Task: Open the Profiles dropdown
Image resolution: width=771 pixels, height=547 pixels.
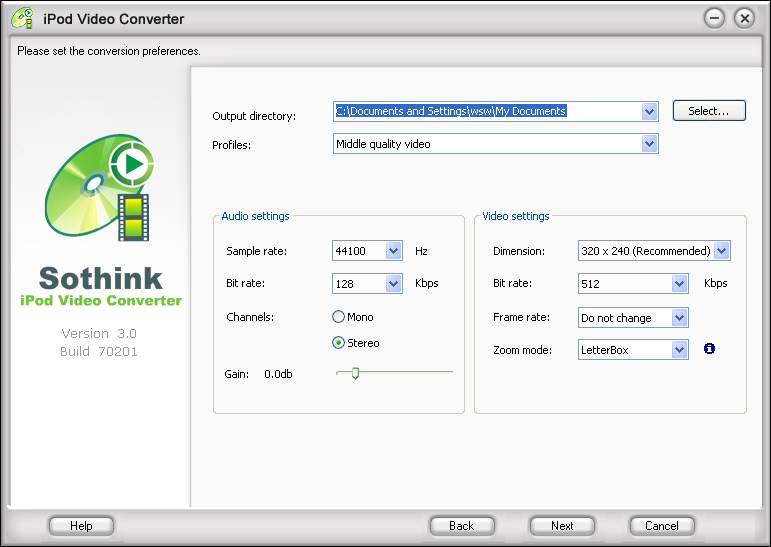Action: 496,144
